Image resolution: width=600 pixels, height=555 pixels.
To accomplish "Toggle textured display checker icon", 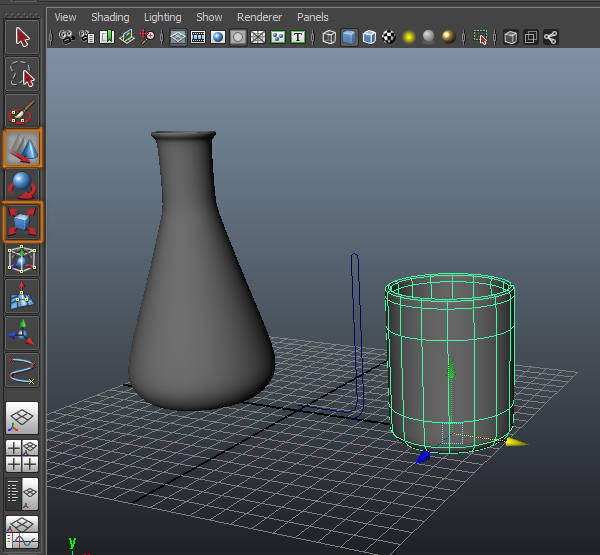I will pos(388,38).
